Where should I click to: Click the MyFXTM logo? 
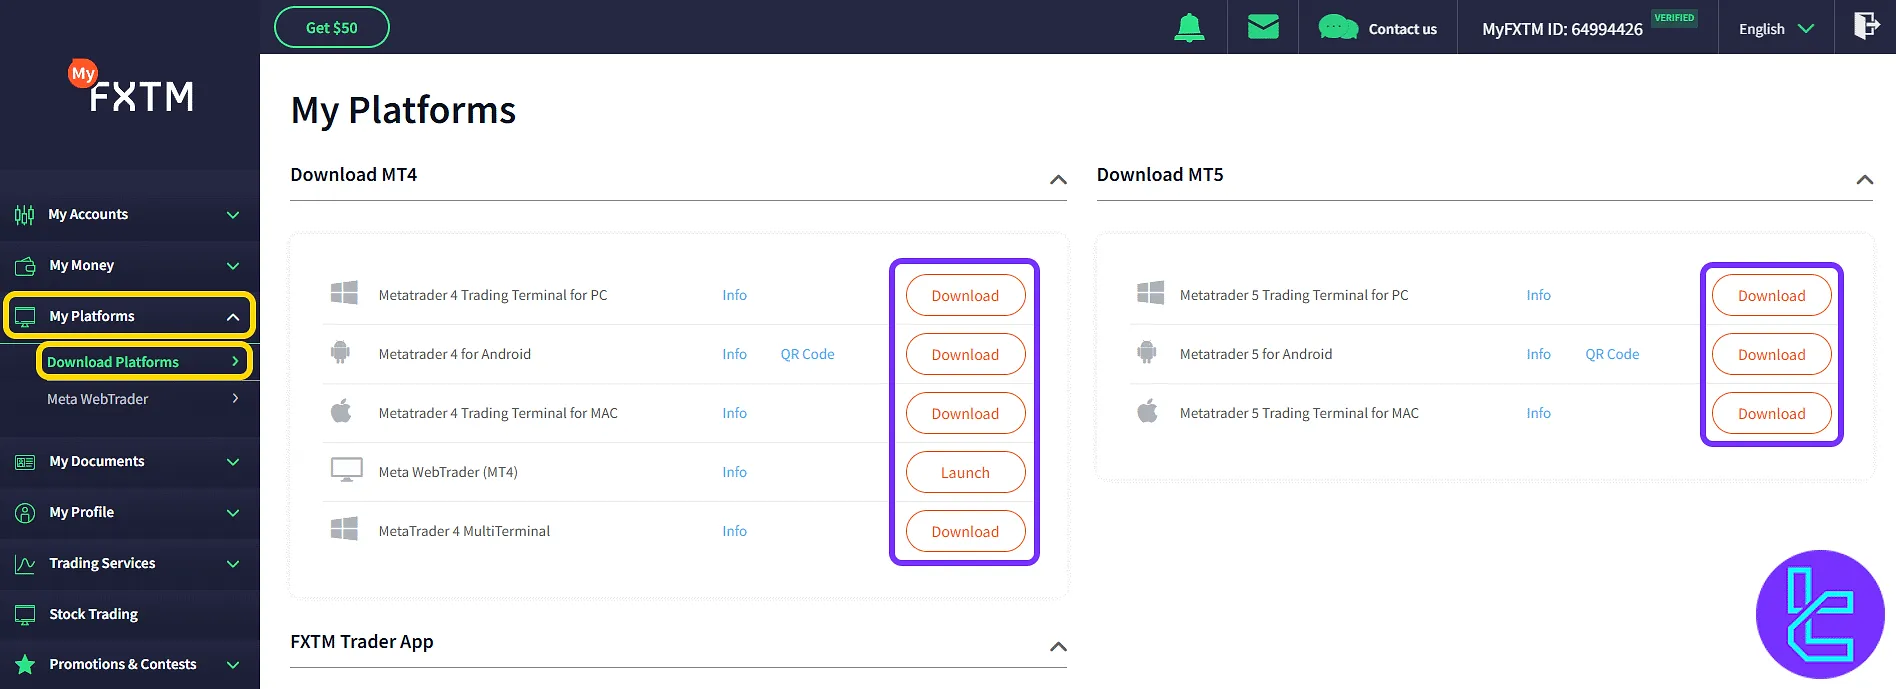pyautogui.click(x=131, y=88)
